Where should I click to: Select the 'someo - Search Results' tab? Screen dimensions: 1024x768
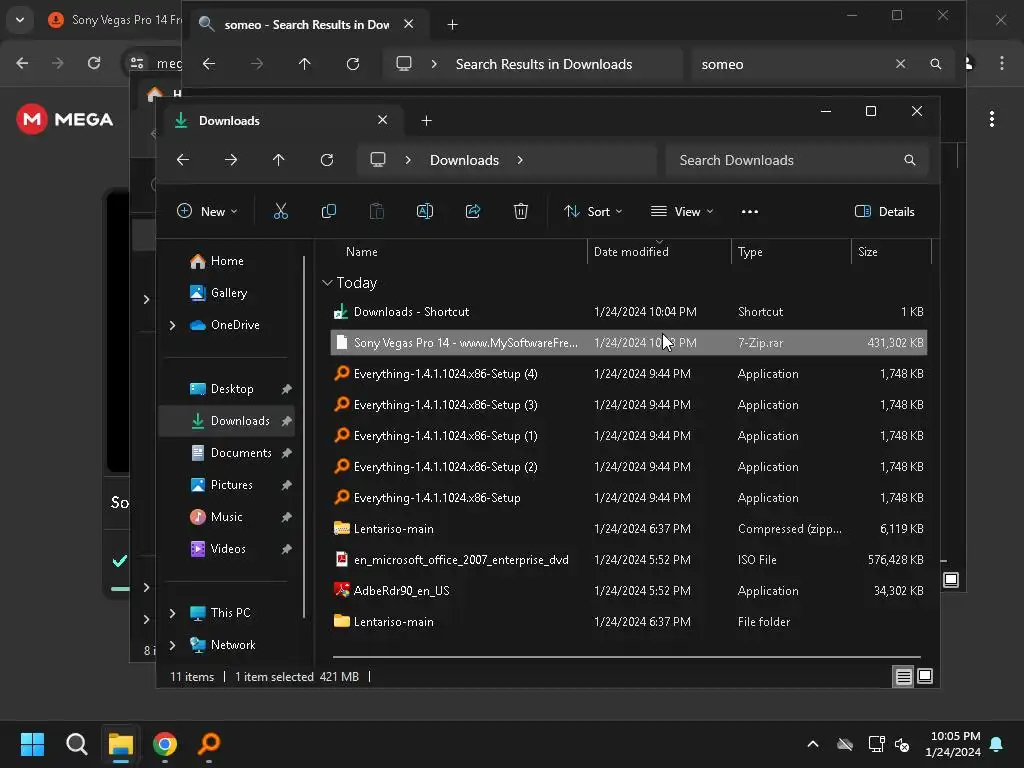307,24
